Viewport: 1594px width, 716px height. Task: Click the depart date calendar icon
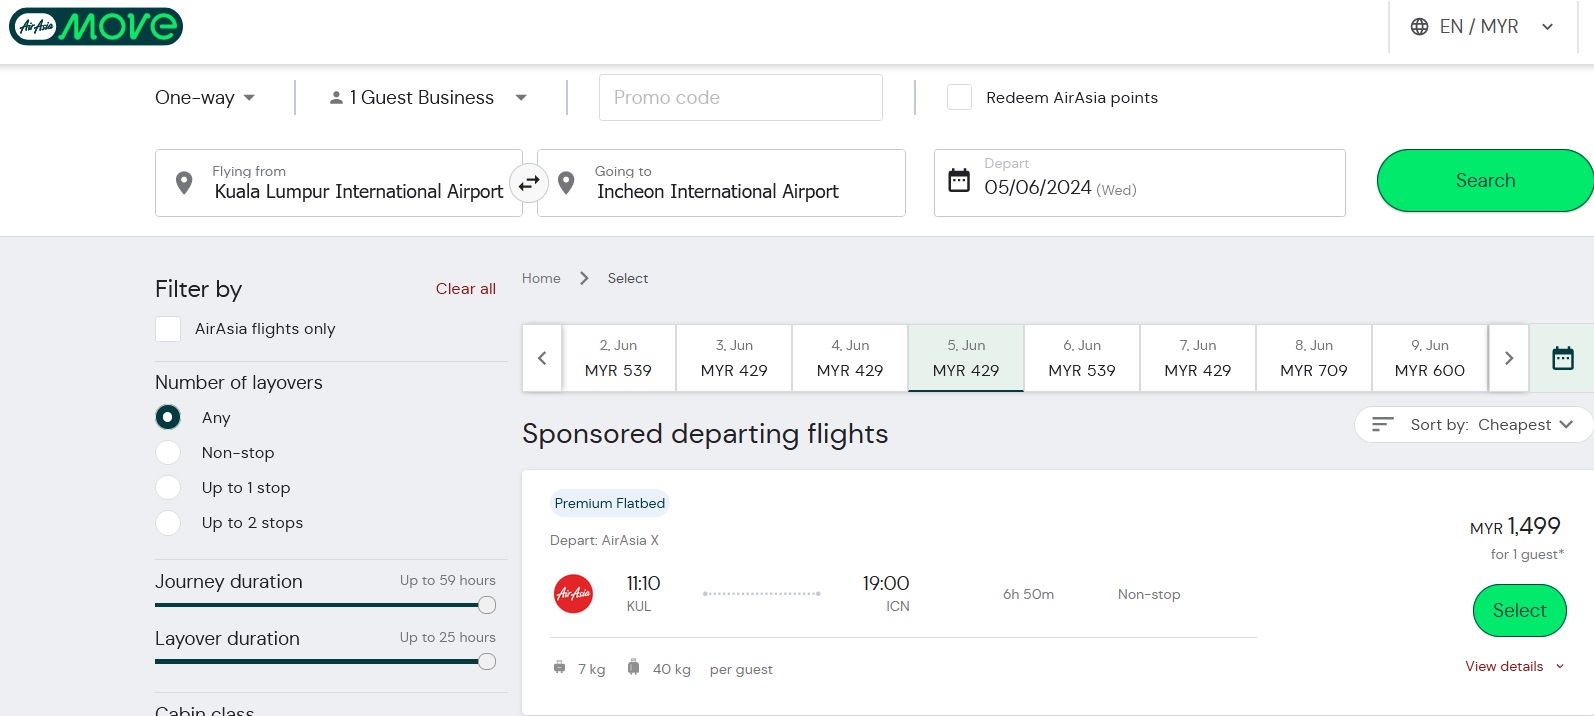click(x=959, y=181)
